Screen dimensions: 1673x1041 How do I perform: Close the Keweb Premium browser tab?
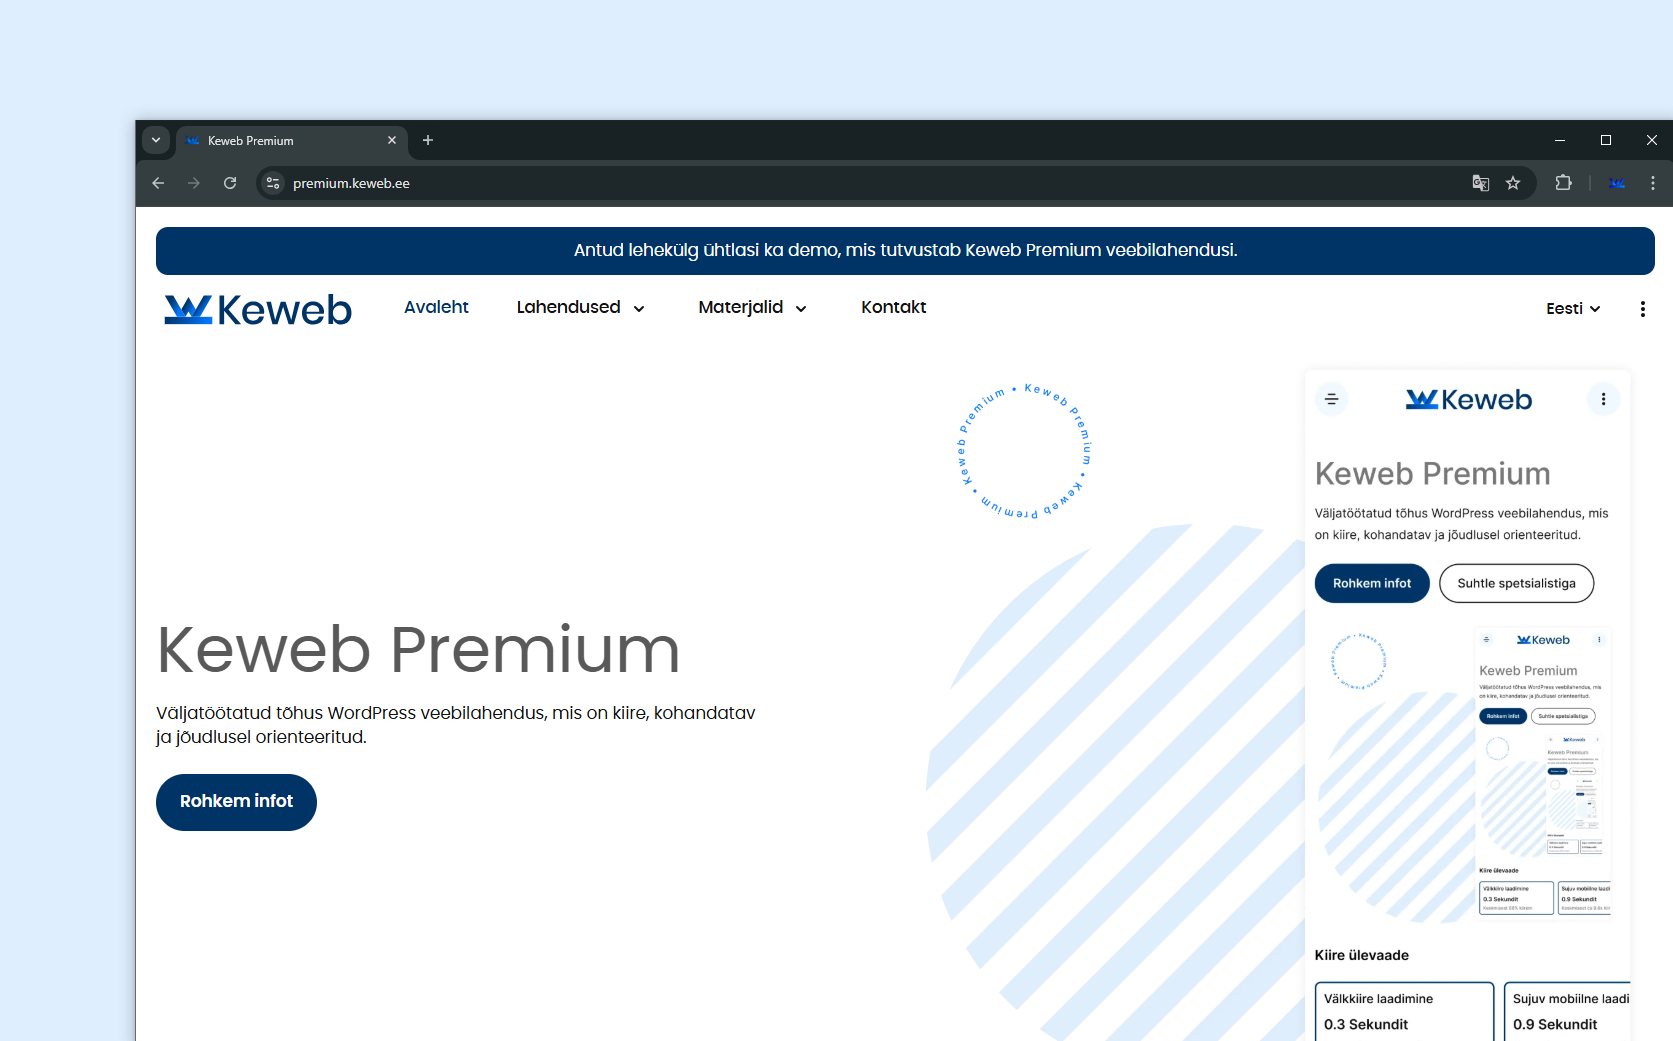pyautogui.click(x=392, y=140)
